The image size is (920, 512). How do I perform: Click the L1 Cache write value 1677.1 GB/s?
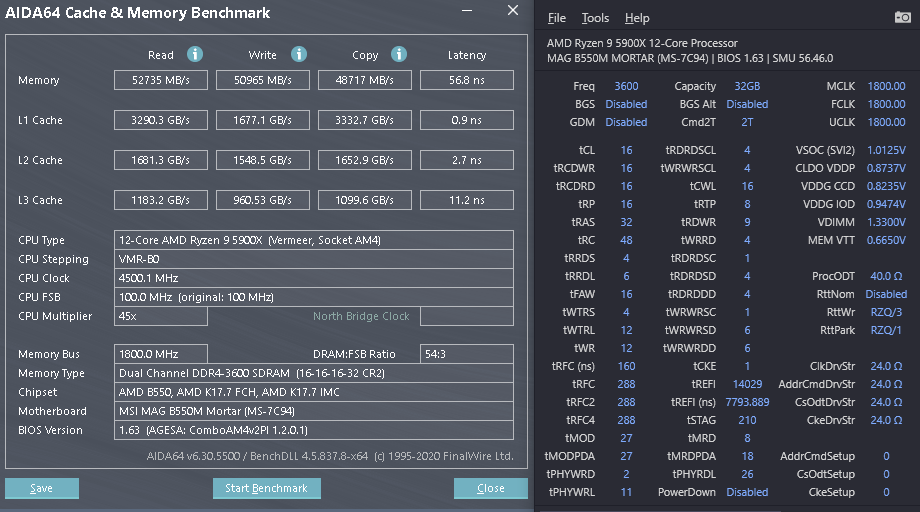click(x=263, y=120)
